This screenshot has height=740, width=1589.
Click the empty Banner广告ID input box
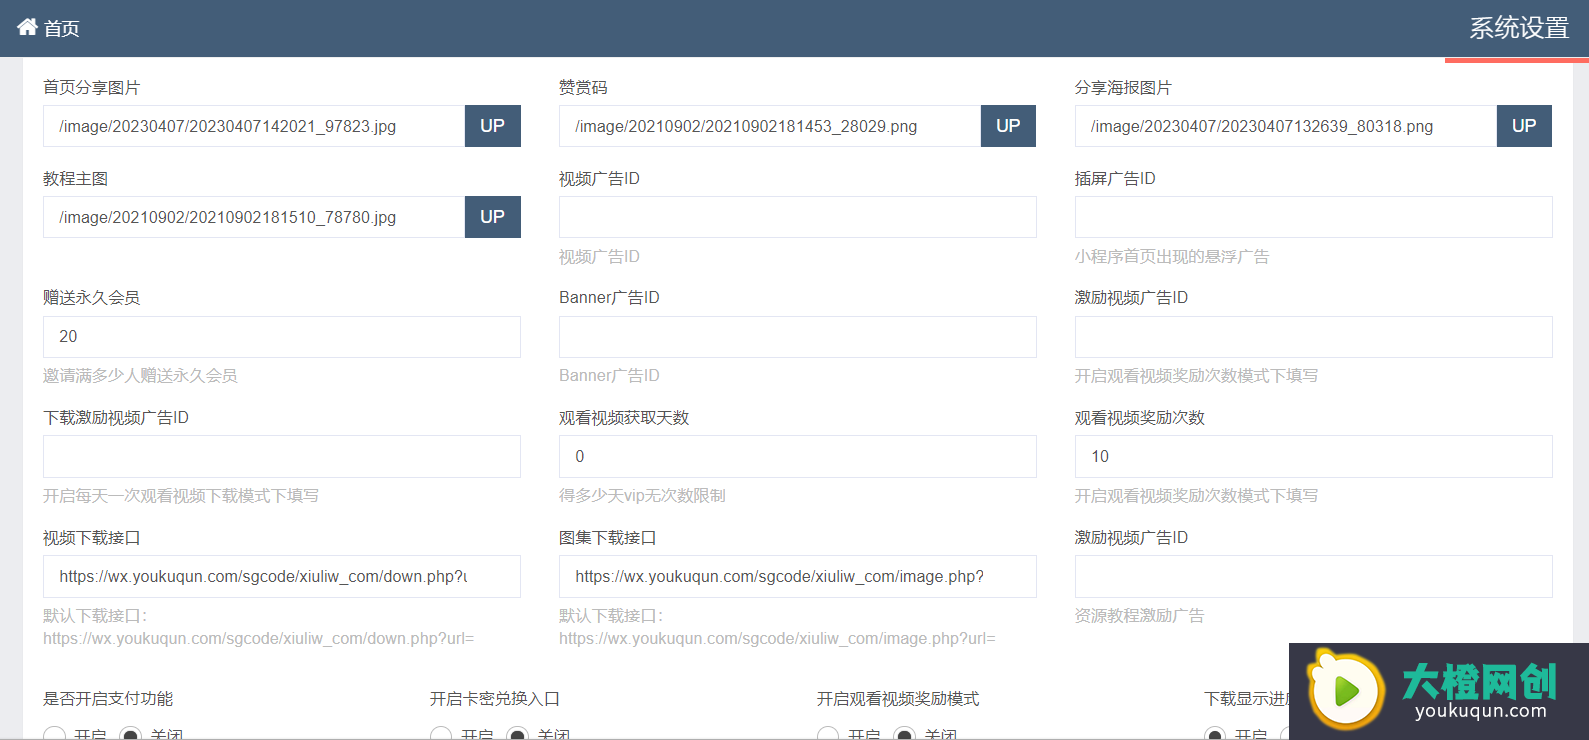click(x=798, y=337)
